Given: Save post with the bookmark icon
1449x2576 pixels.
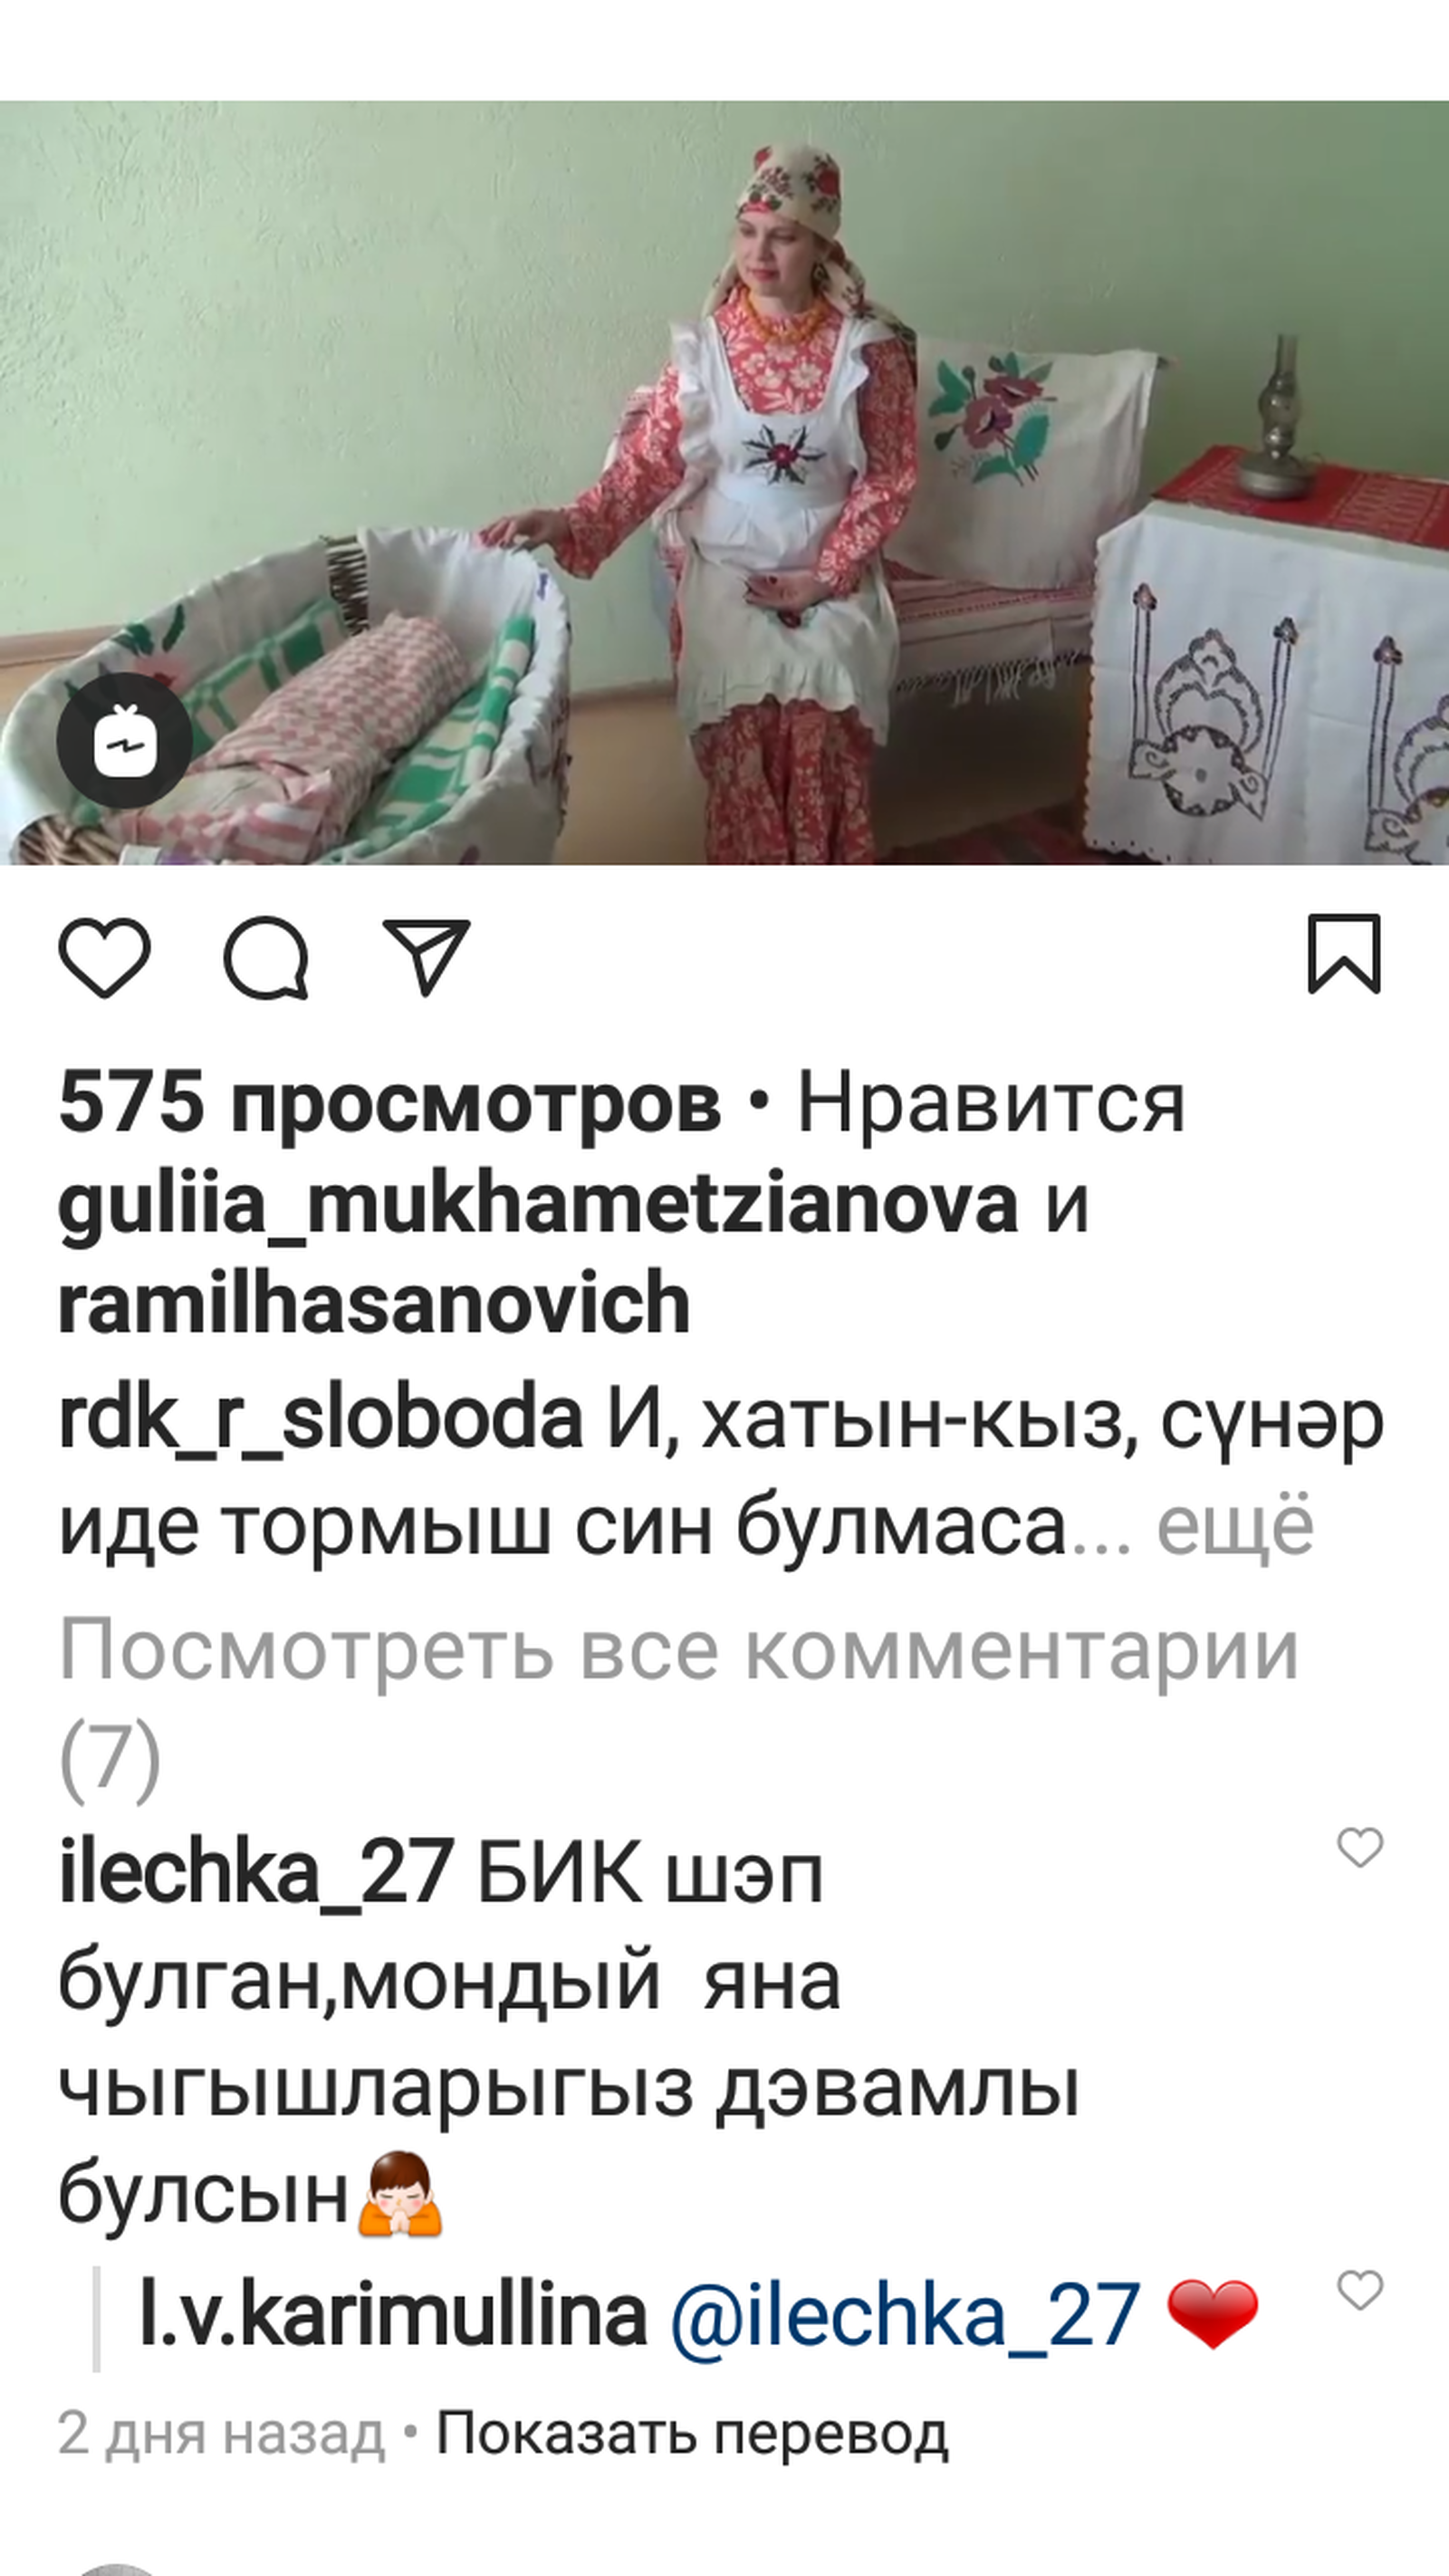Looking at the screenshot, I should 1344,954.
